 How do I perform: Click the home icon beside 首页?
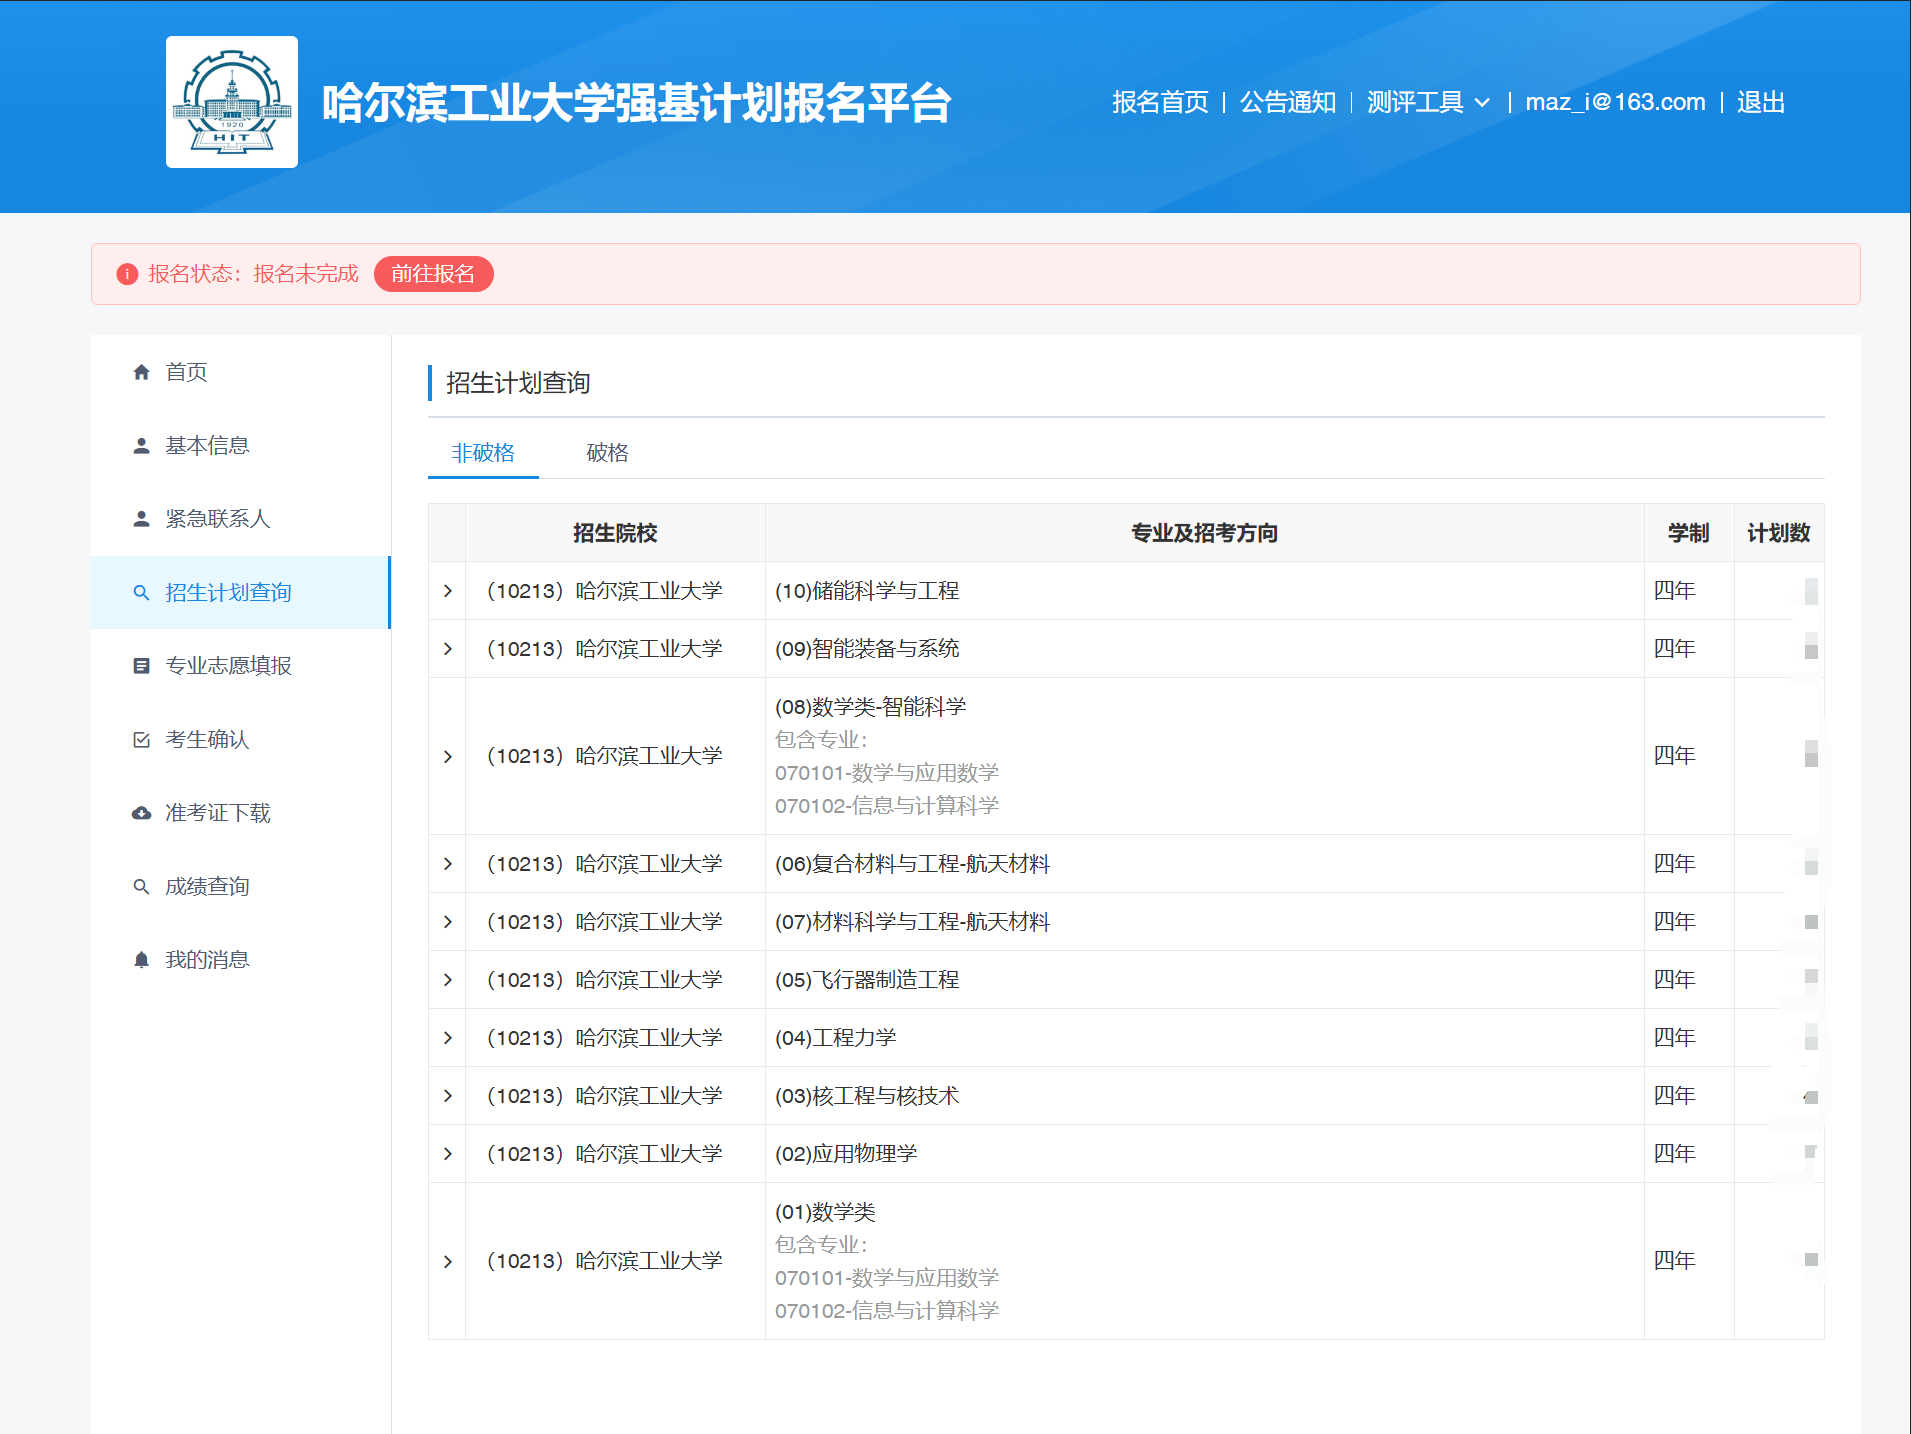pos(141,372)
